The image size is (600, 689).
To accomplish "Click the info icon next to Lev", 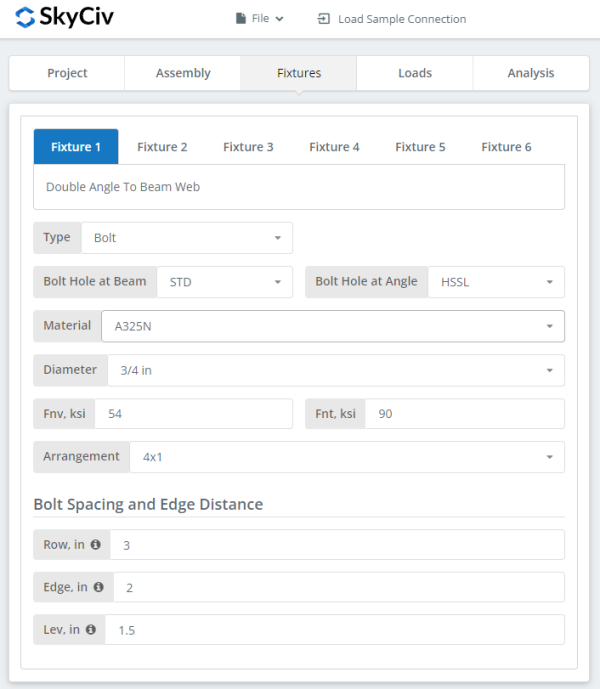I will click(91, 630).
